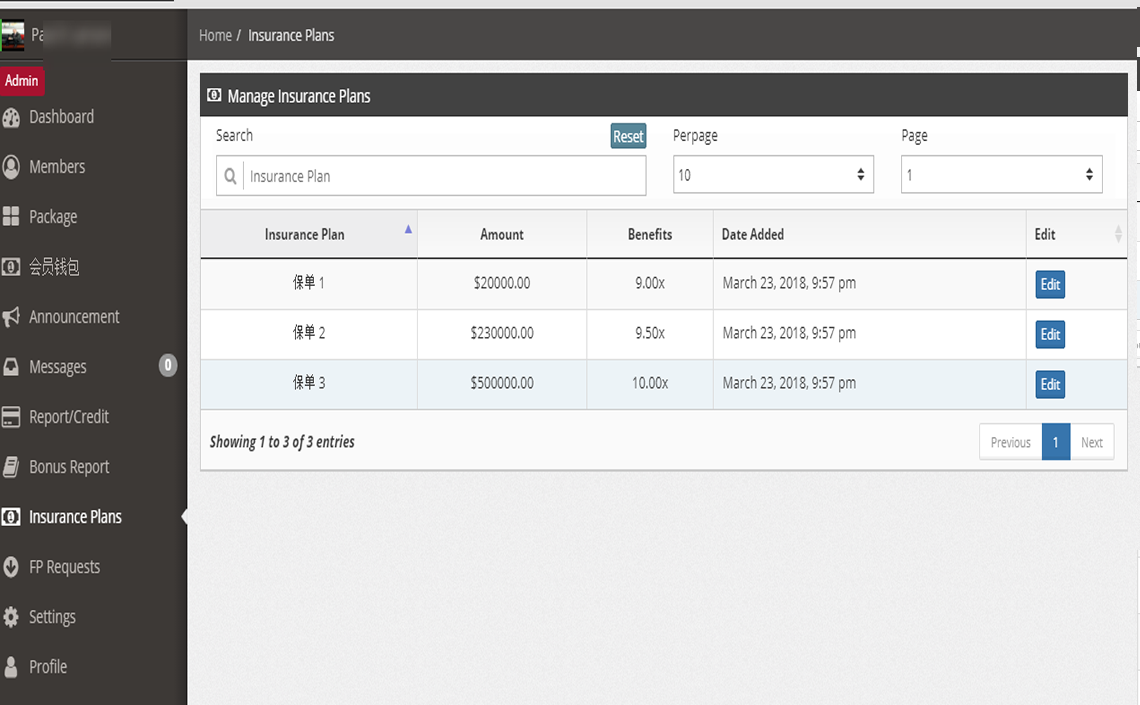Viewport: 1140px width, 705px height.
Task: Click the $20000.00 amount cell
Action: coord(502,283)
